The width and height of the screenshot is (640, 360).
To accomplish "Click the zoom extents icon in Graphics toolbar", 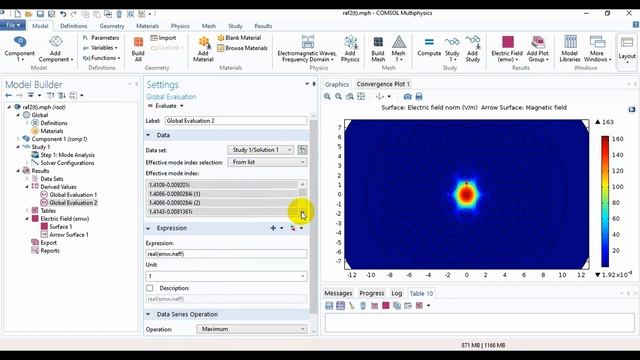I will 361,97.
